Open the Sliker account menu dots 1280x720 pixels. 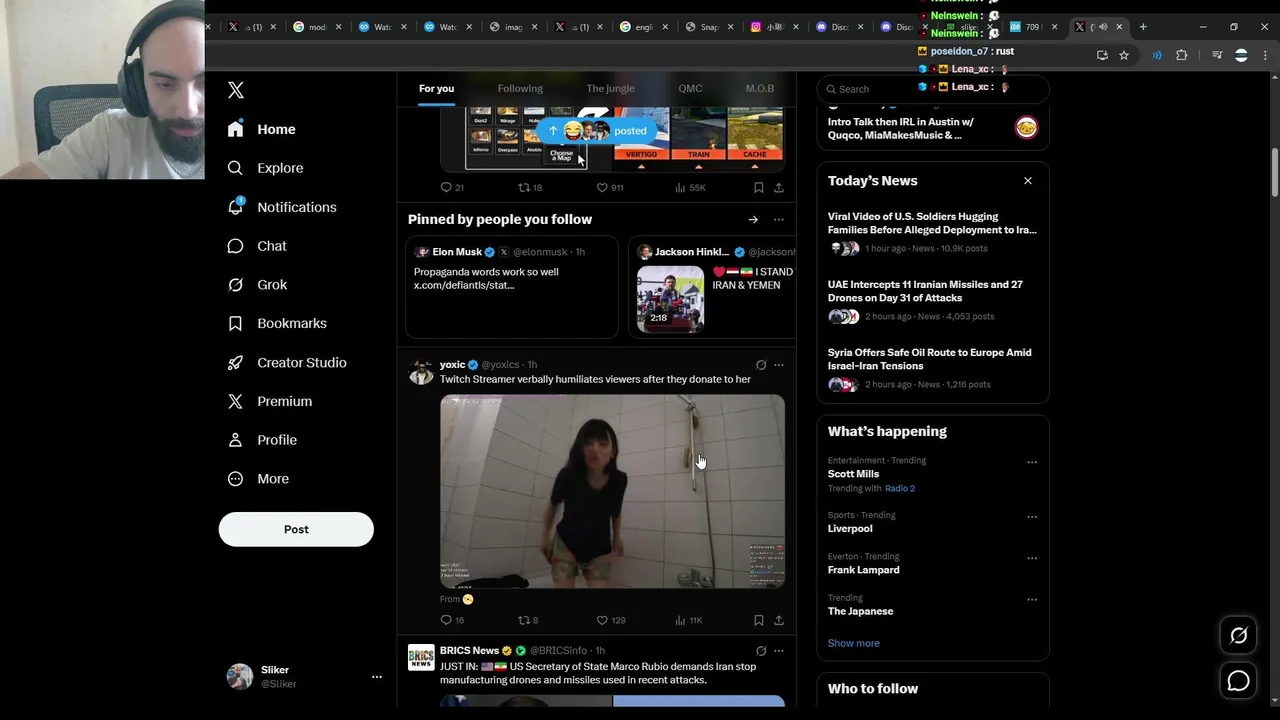point(377,677)
